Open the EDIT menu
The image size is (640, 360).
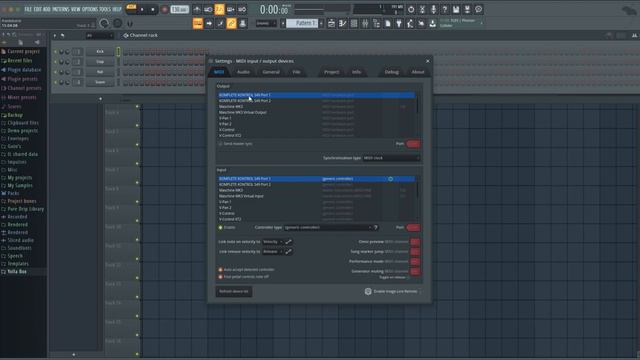click(x=38, y=9)
